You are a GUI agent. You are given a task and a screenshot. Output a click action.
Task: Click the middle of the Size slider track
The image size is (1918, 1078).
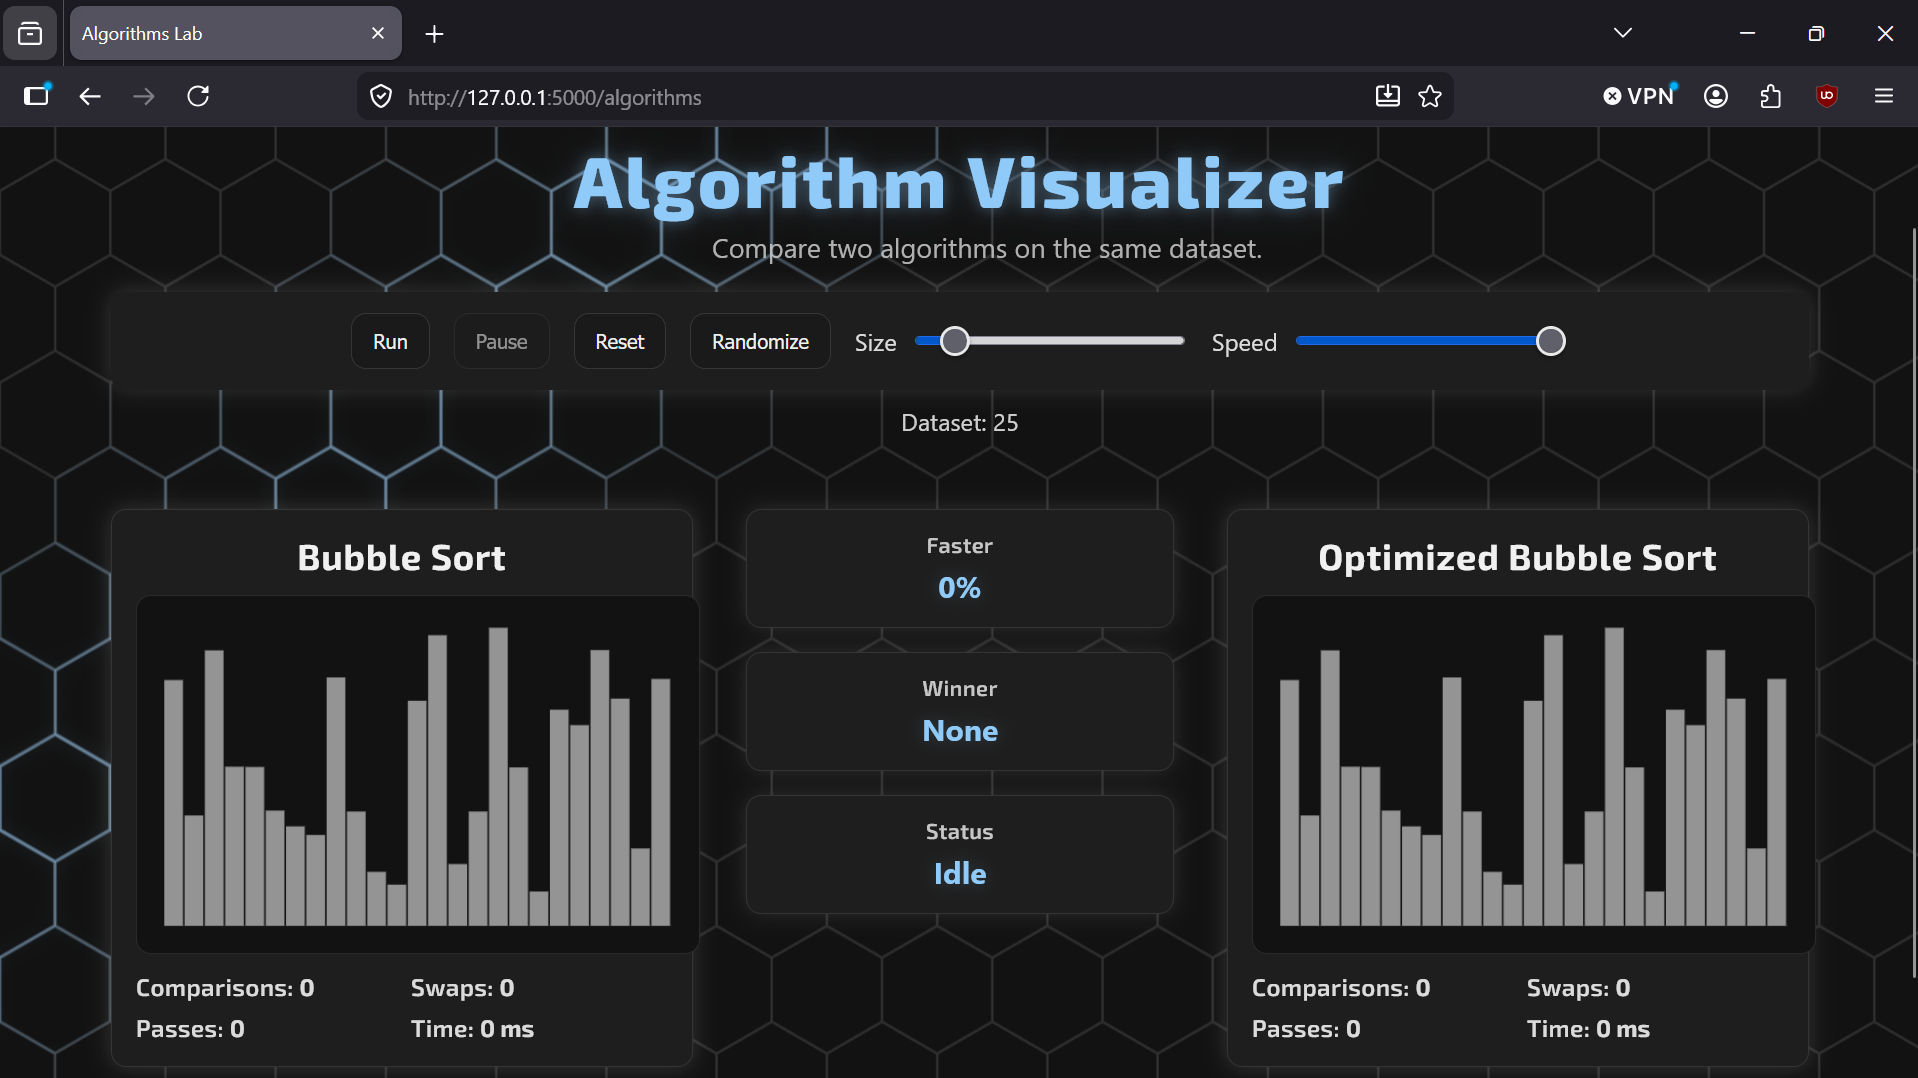(1050, 341)
